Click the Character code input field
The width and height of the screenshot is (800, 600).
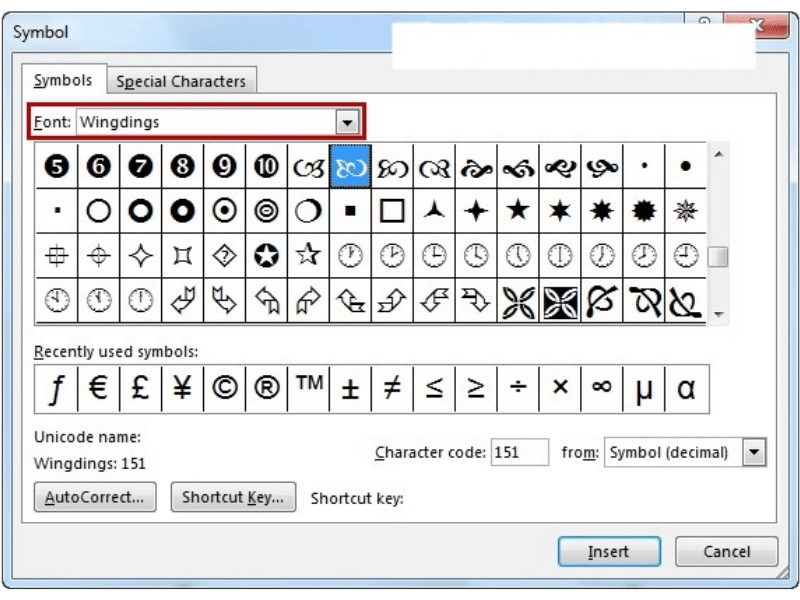(x=520, y=453)
